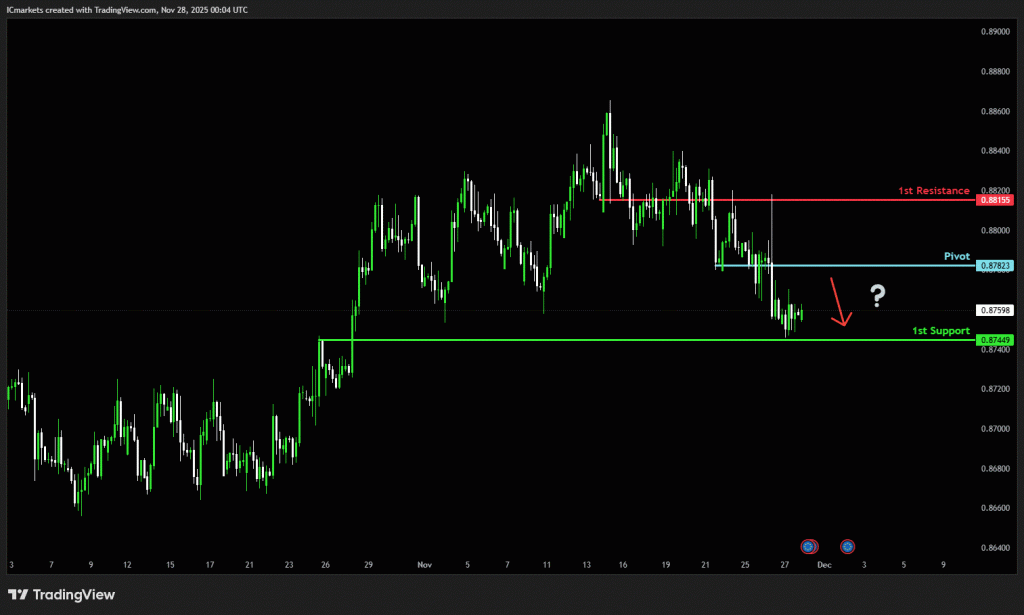Click Dec on the date axis
Viewport: 1024px width, 615px height.
coord(823,565)
